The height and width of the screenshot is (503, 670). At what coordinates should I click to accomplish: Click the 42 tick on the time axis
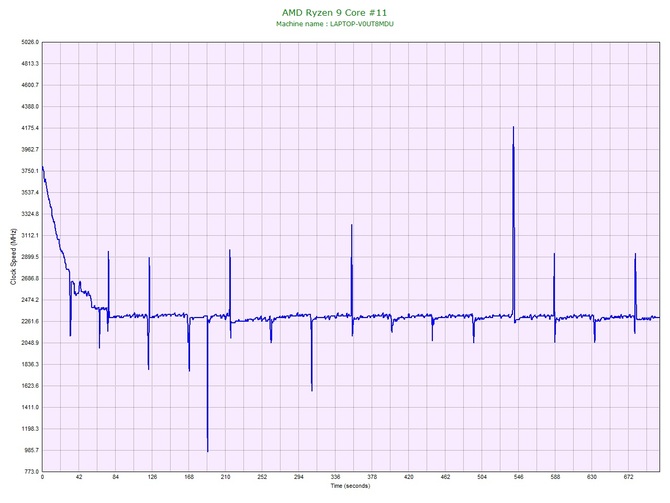click(79, 477)
